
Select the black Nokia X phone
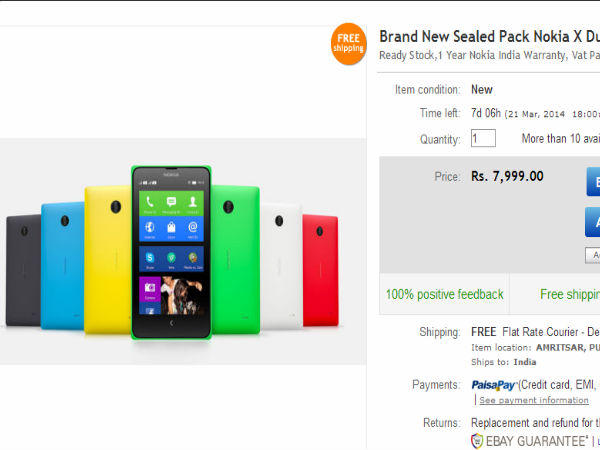pos(23,270)
